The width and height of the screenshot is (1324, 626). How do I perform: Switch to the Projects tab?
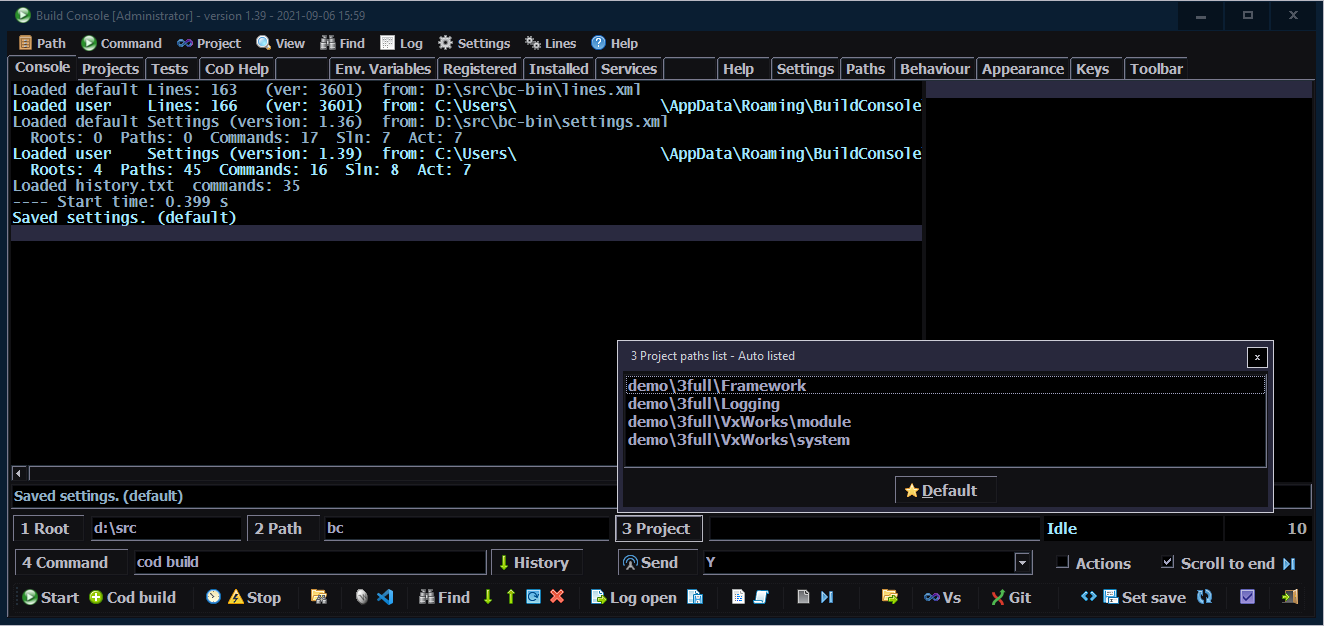tap(110, 69)
